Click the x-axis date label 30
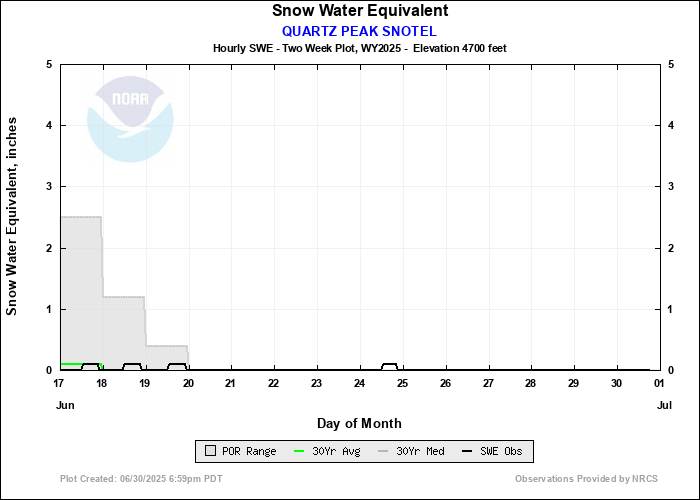This screenshot has width=700, height=500. point(617,384)
